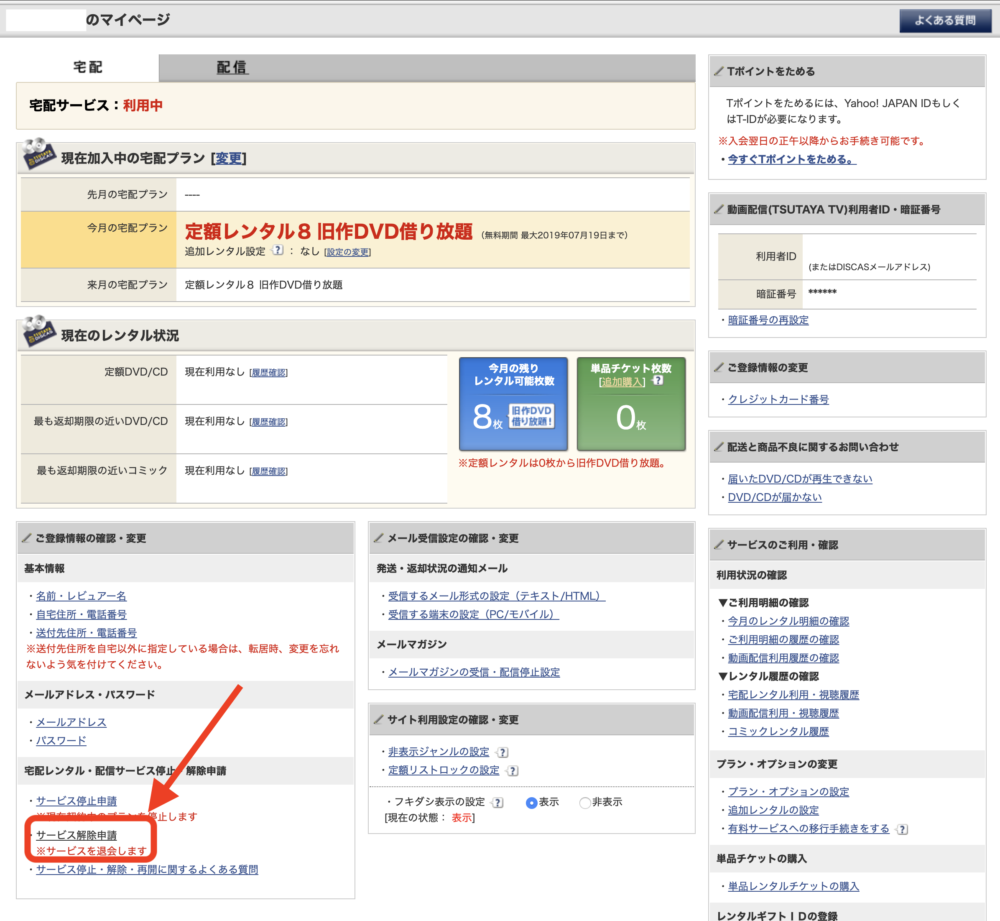Click the clapperboard icon beside 現在加入中の宅配プラン
This screenshot has height=921, width=1000.
coord(39,157)
